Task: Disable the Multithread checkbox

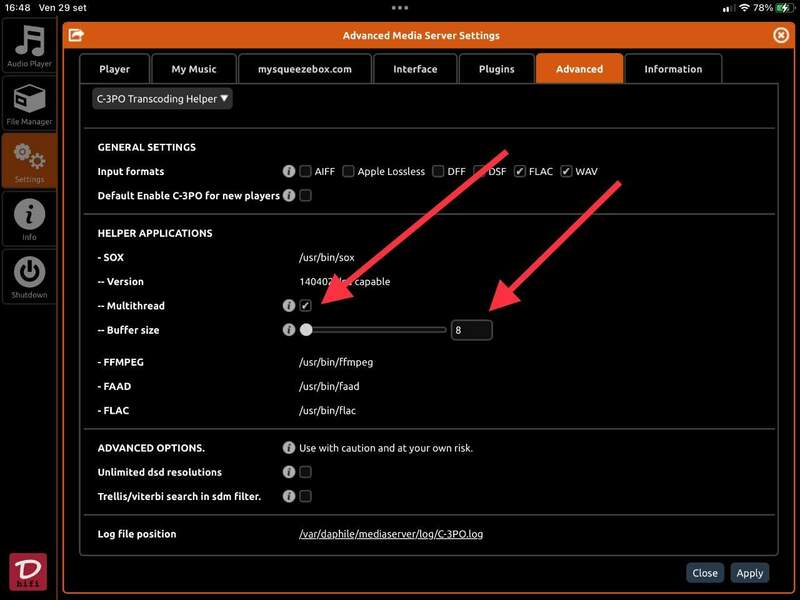Action: 306,306
